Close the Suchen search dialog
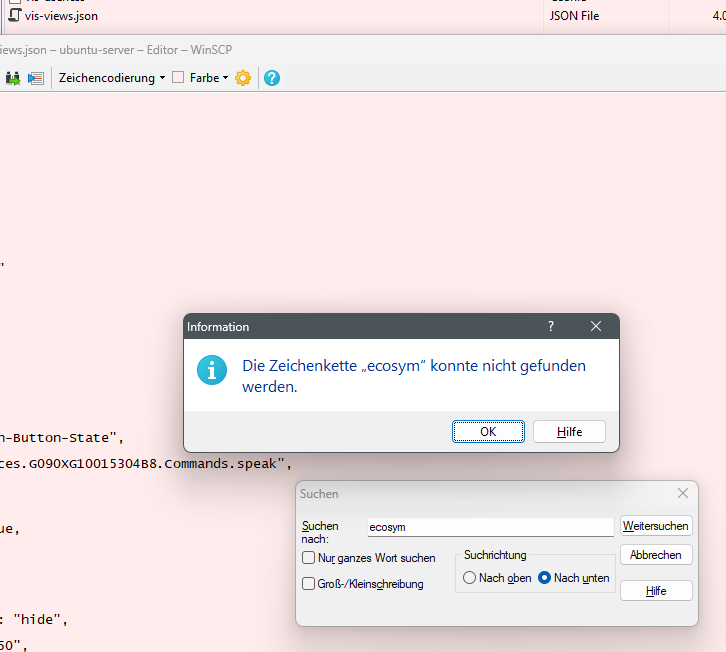 [683, 493]
